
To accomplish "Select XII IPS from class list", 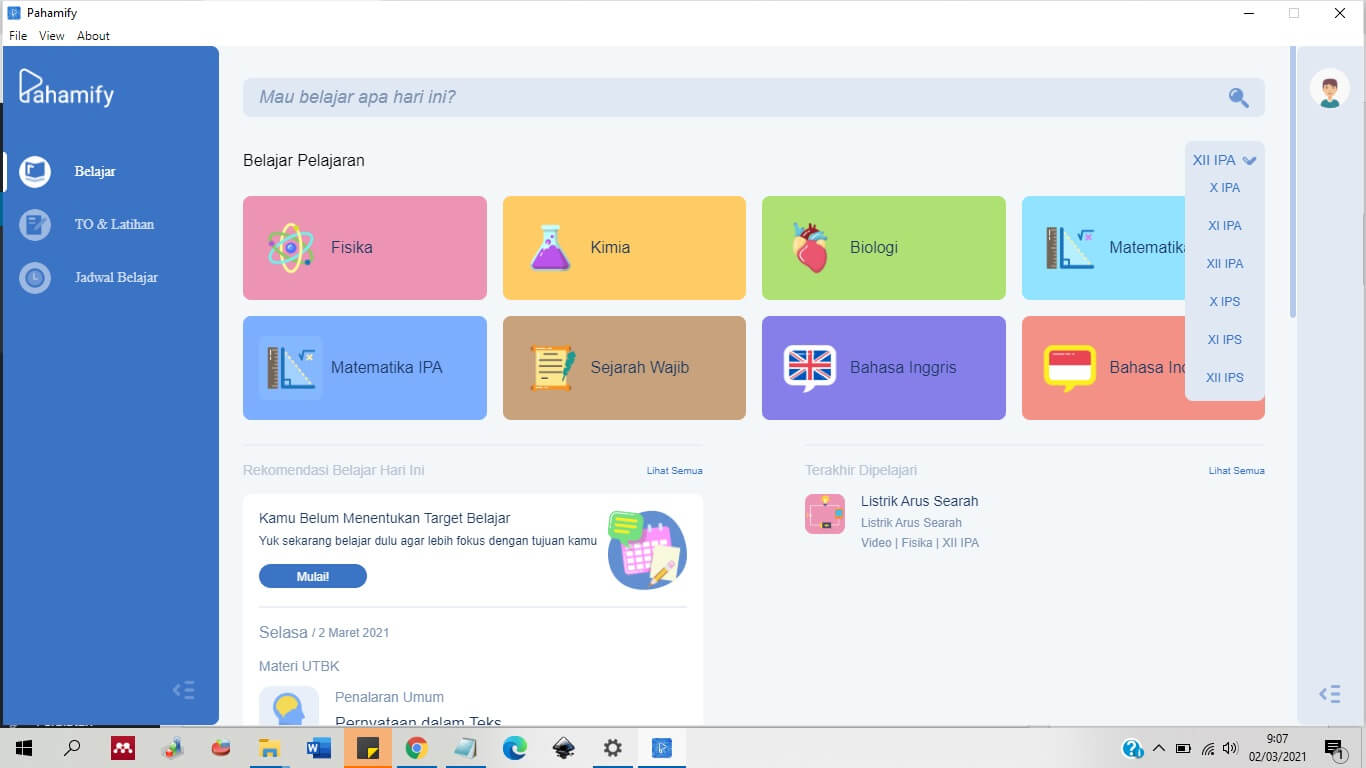I will (x=1224, y=377).
